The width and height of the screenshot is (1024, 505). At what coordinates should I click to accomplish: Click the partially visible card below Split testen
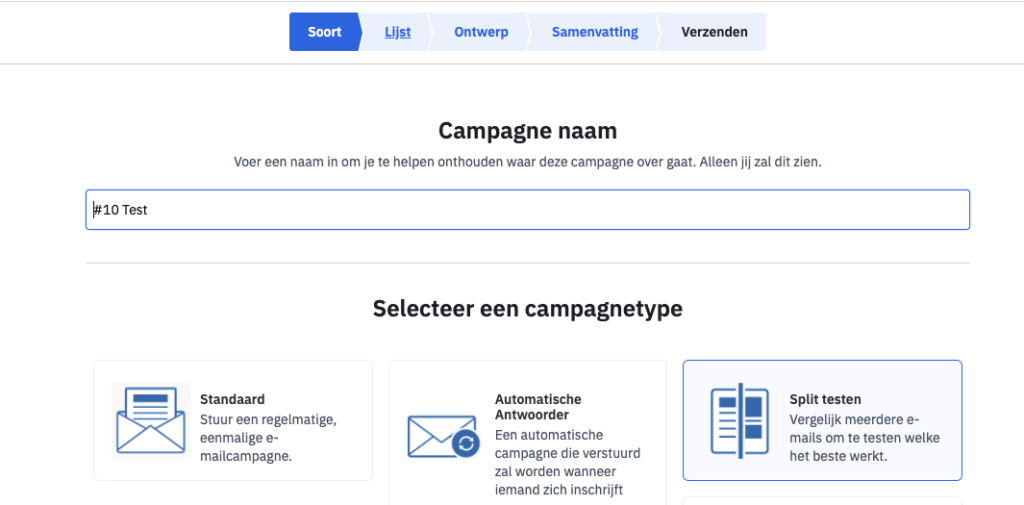coord(822,500)
